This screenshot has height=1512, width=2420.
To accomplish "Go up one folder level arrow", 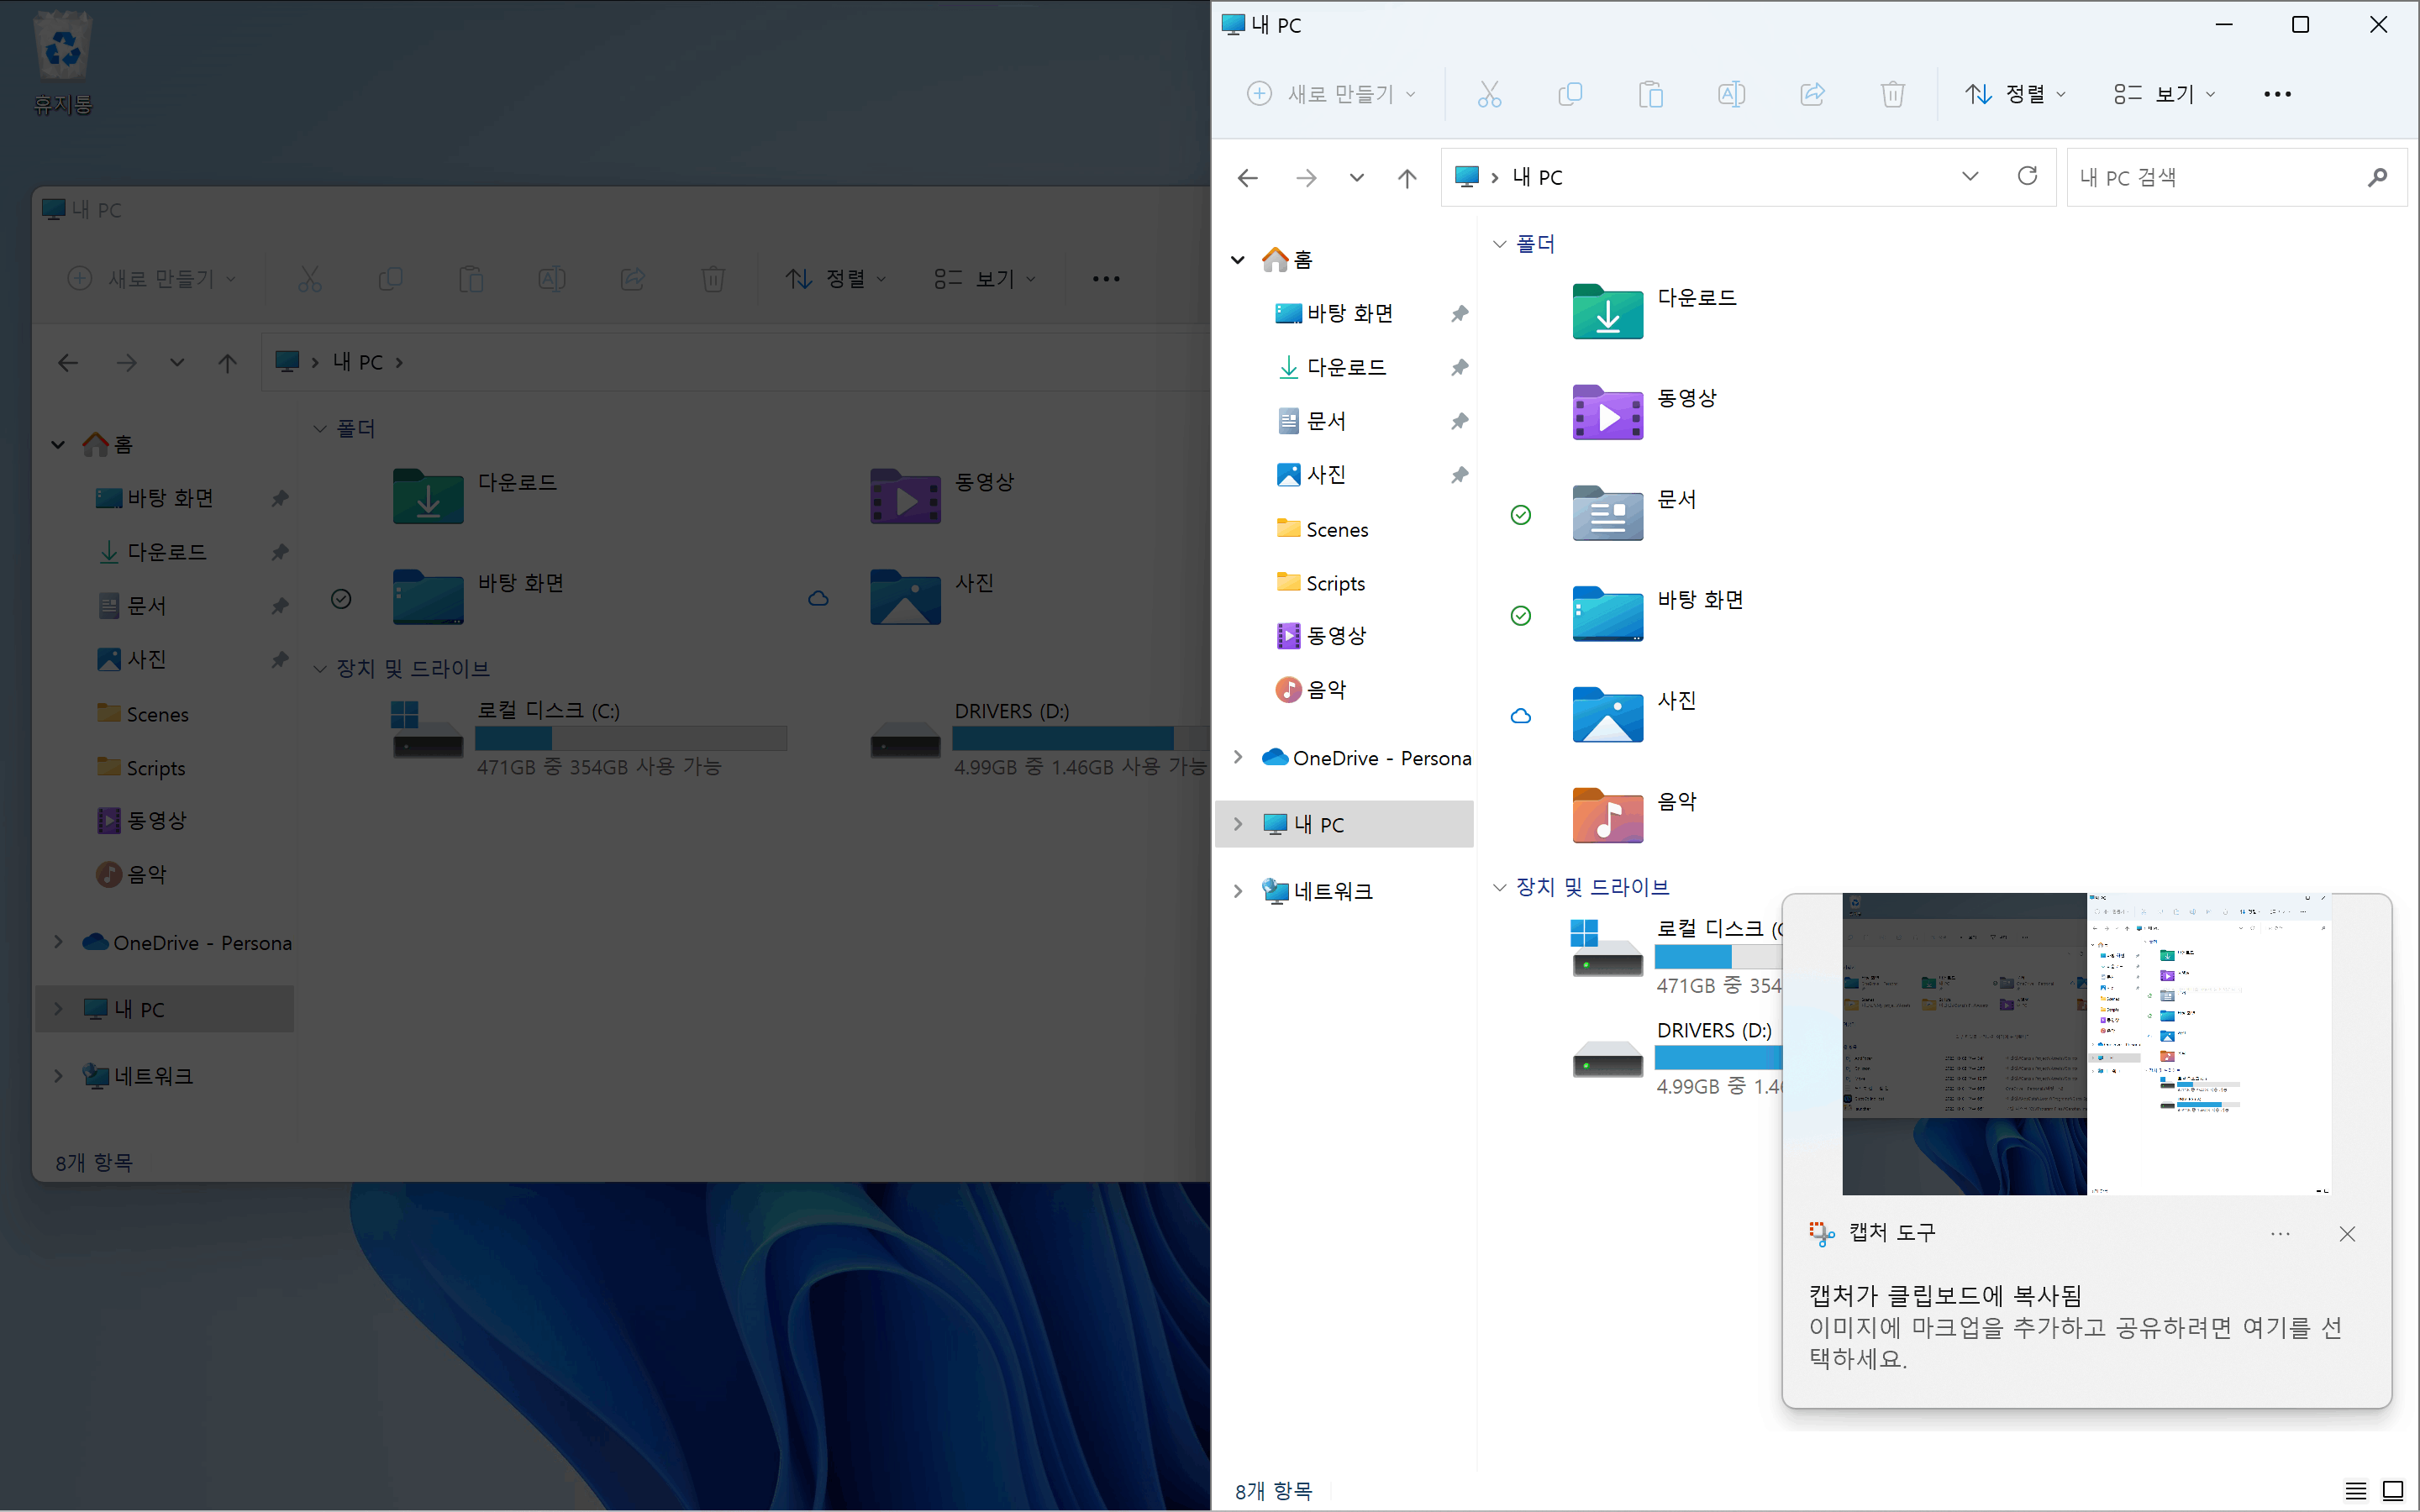I will tap(1407, 178).
